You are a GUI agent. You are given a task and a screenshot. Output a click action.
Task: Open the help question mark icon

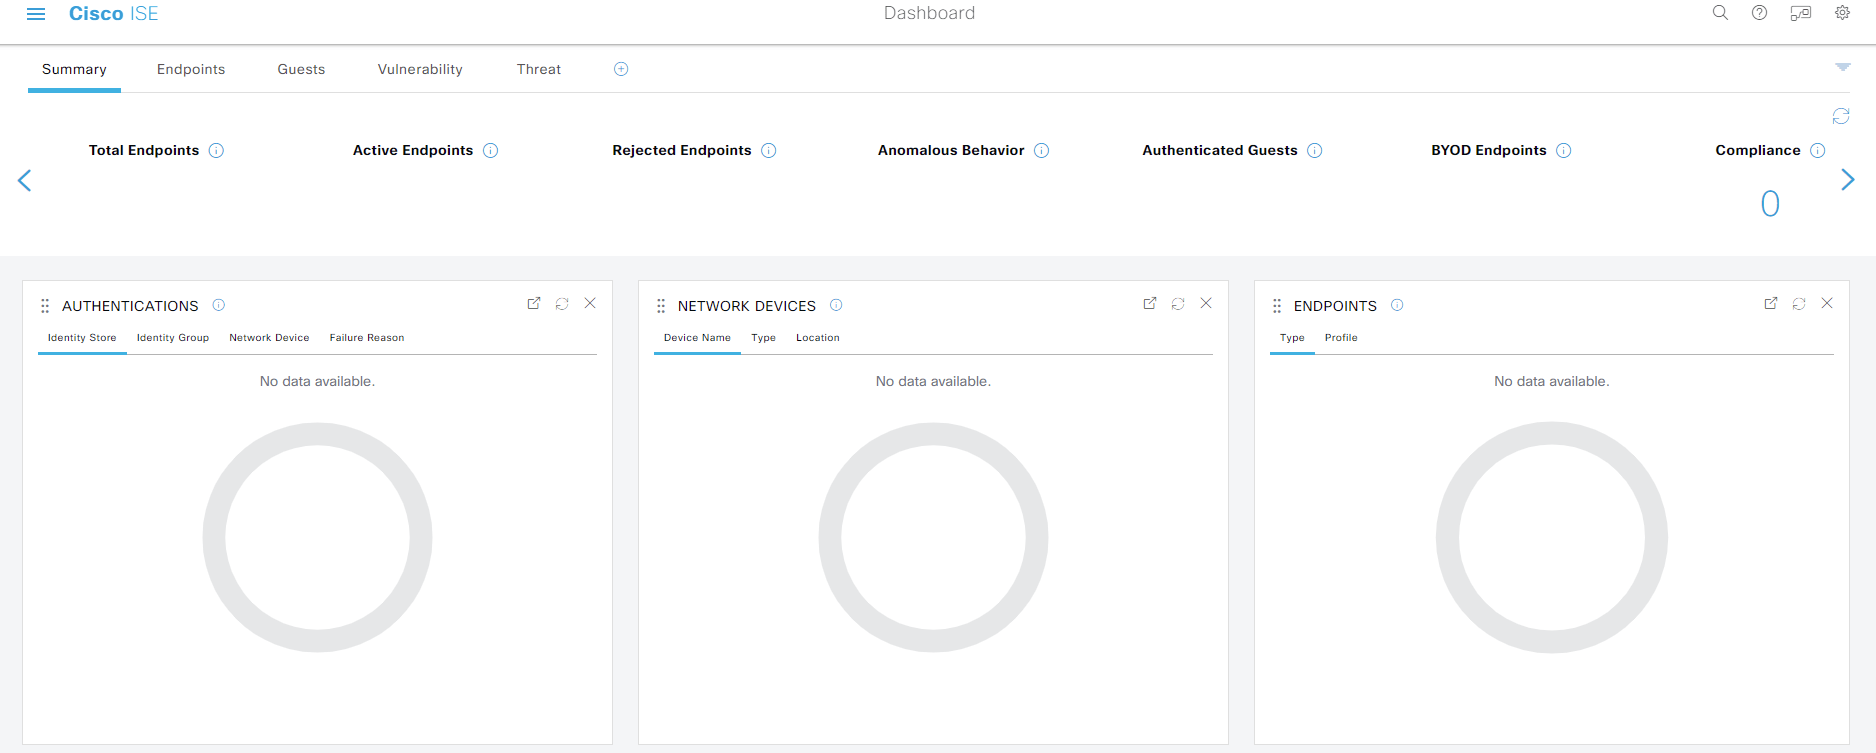(x=1759, y=13)
